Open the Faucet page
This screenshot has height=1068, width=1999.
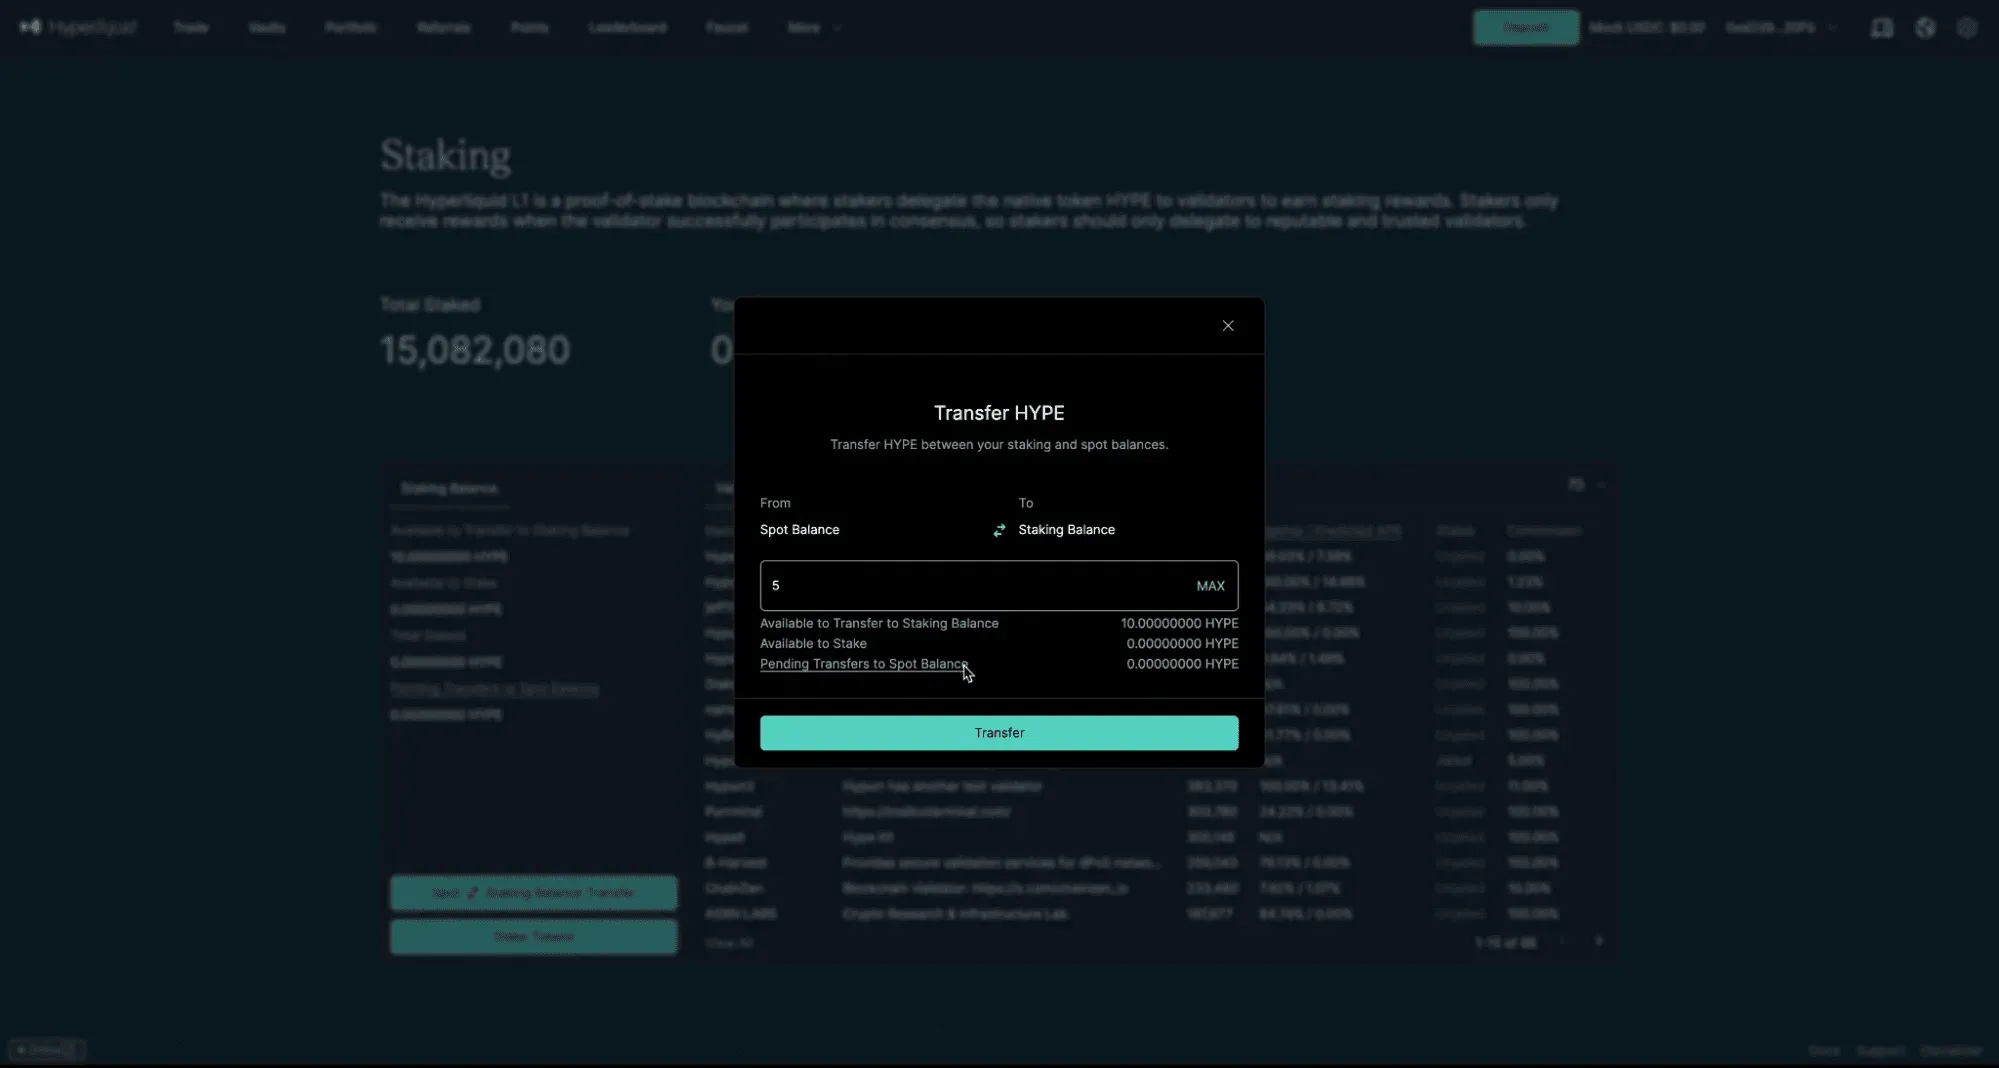tap(727, 28)
